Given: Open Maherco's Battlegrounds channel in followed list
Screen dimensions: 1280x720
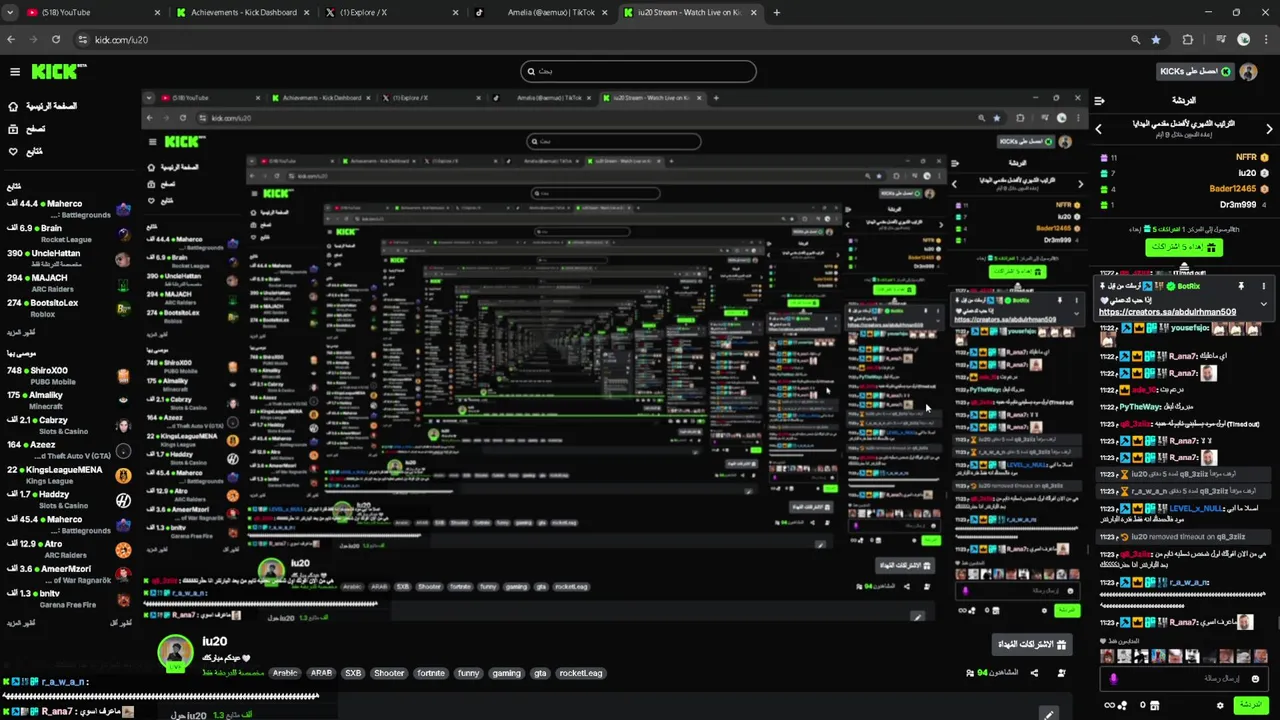Looking at the screenshot, I should pyautogui.click(x=68, y=209).
